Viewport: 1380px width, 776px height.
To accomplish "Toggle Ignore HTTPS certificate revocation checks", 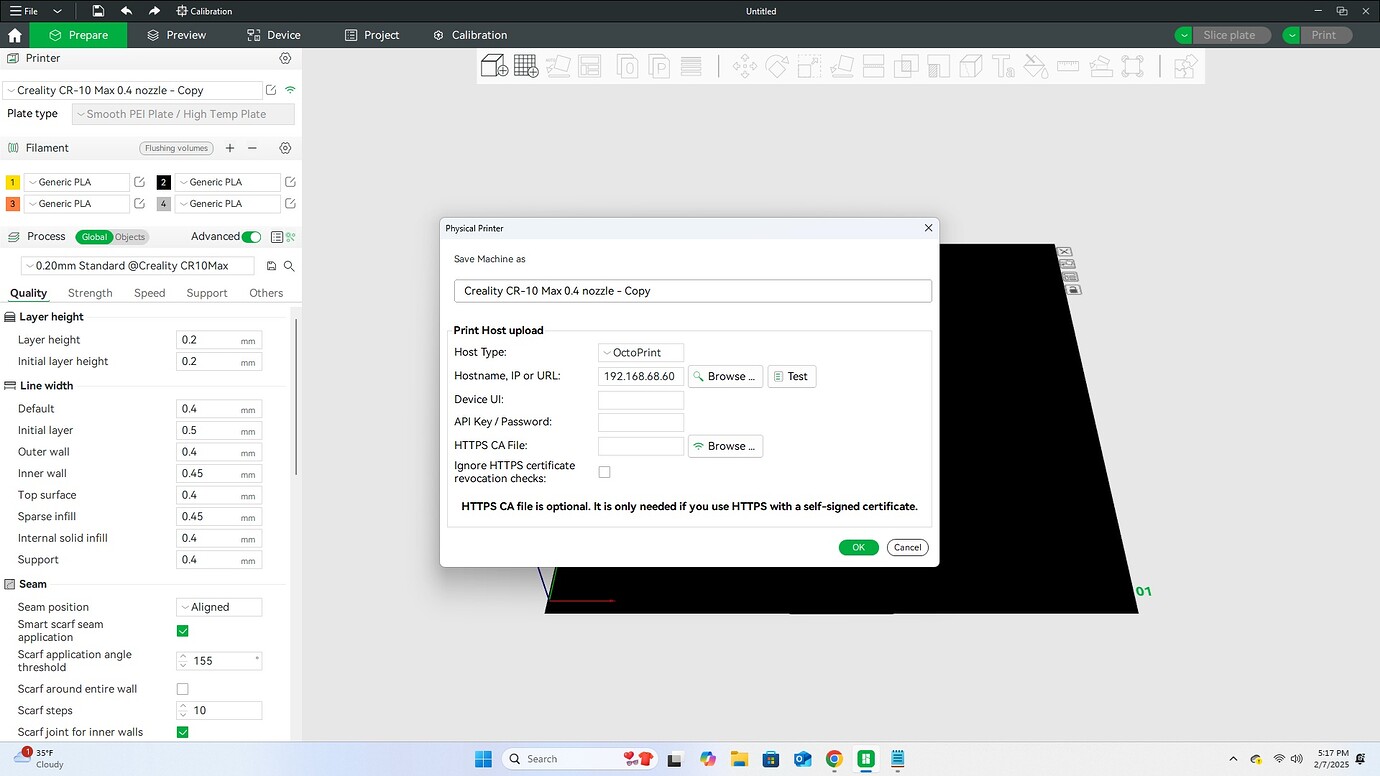I will 604,471.
